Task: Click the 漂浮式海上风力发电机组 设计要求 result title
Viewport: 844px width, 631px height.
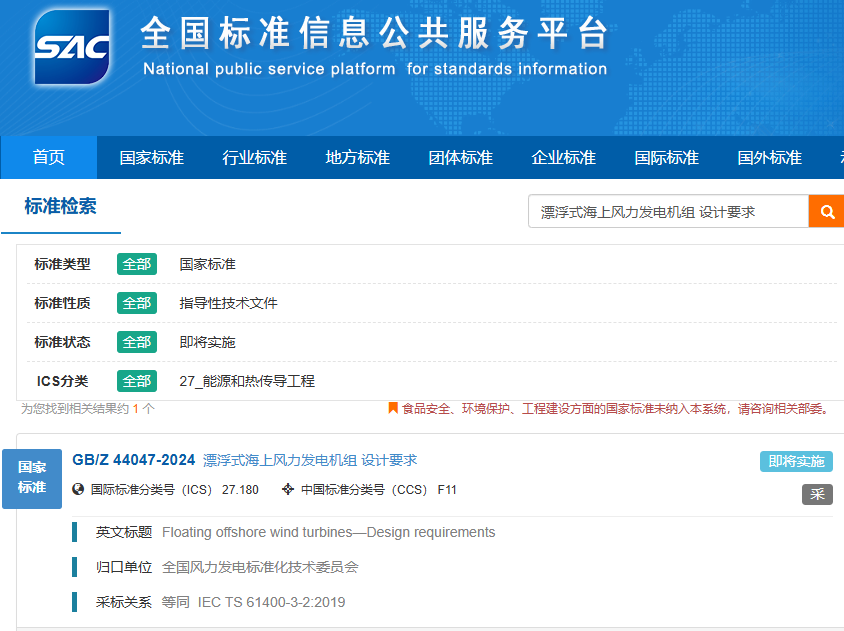Action: coord(310,460)
